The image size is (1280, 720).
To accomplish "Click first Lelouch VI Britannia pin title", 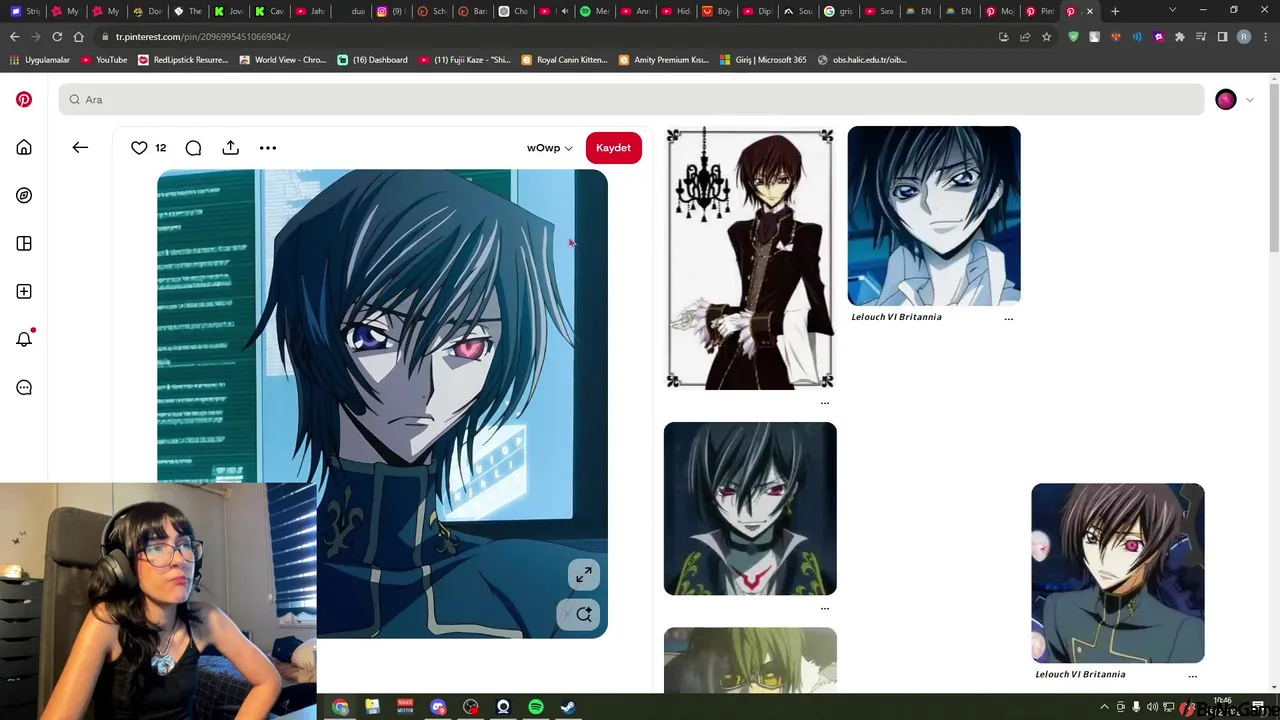I will click(896, 317).
